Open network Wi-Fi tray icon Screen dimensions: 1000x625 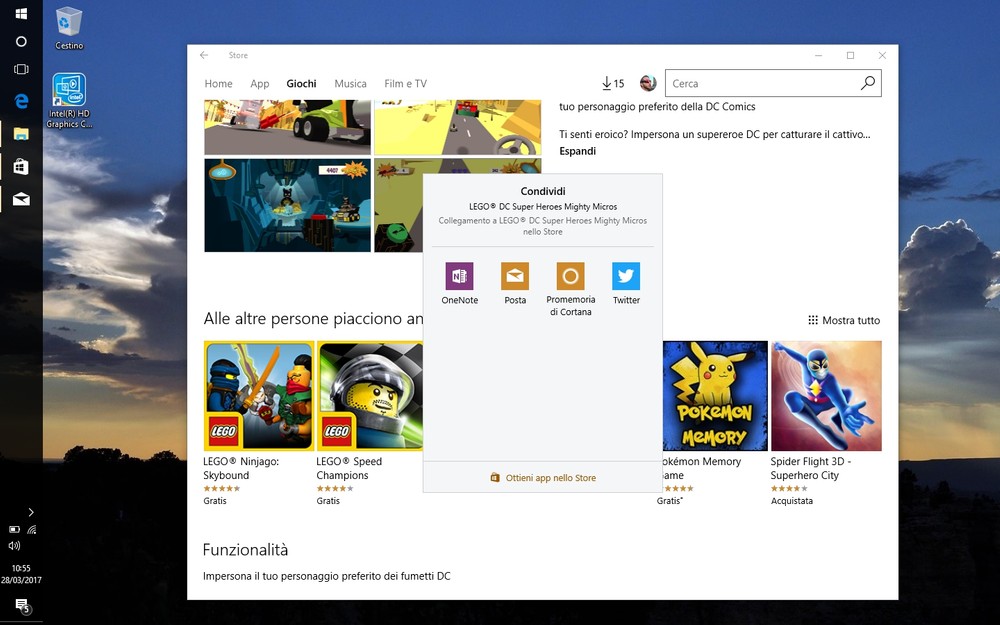[31, 529]
